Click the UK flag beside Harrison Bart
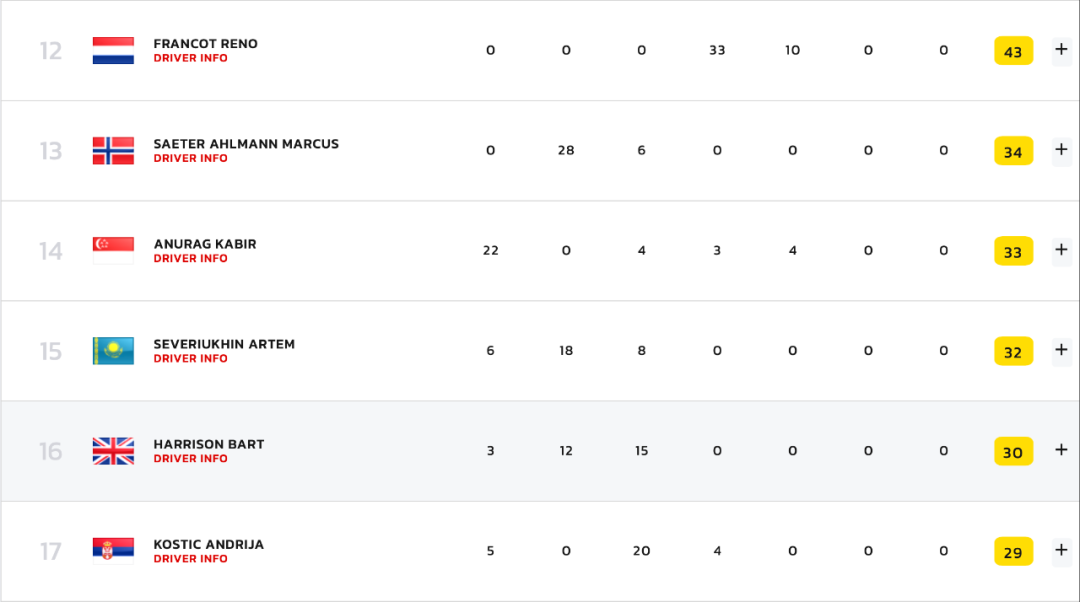 113,451
